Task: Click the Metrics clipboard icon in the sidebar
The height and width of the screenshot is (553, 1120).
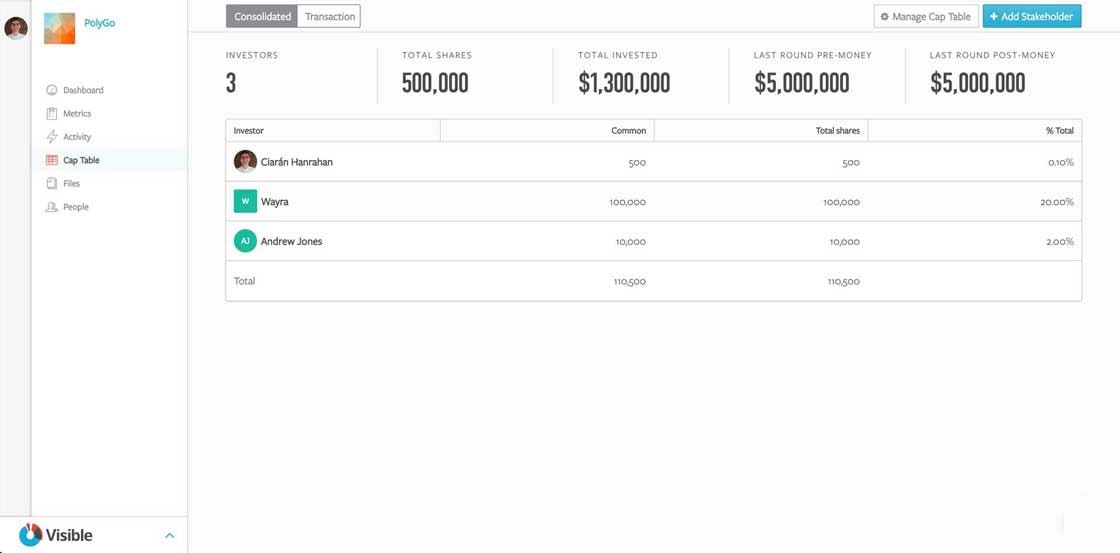Action: pos(51,114)
